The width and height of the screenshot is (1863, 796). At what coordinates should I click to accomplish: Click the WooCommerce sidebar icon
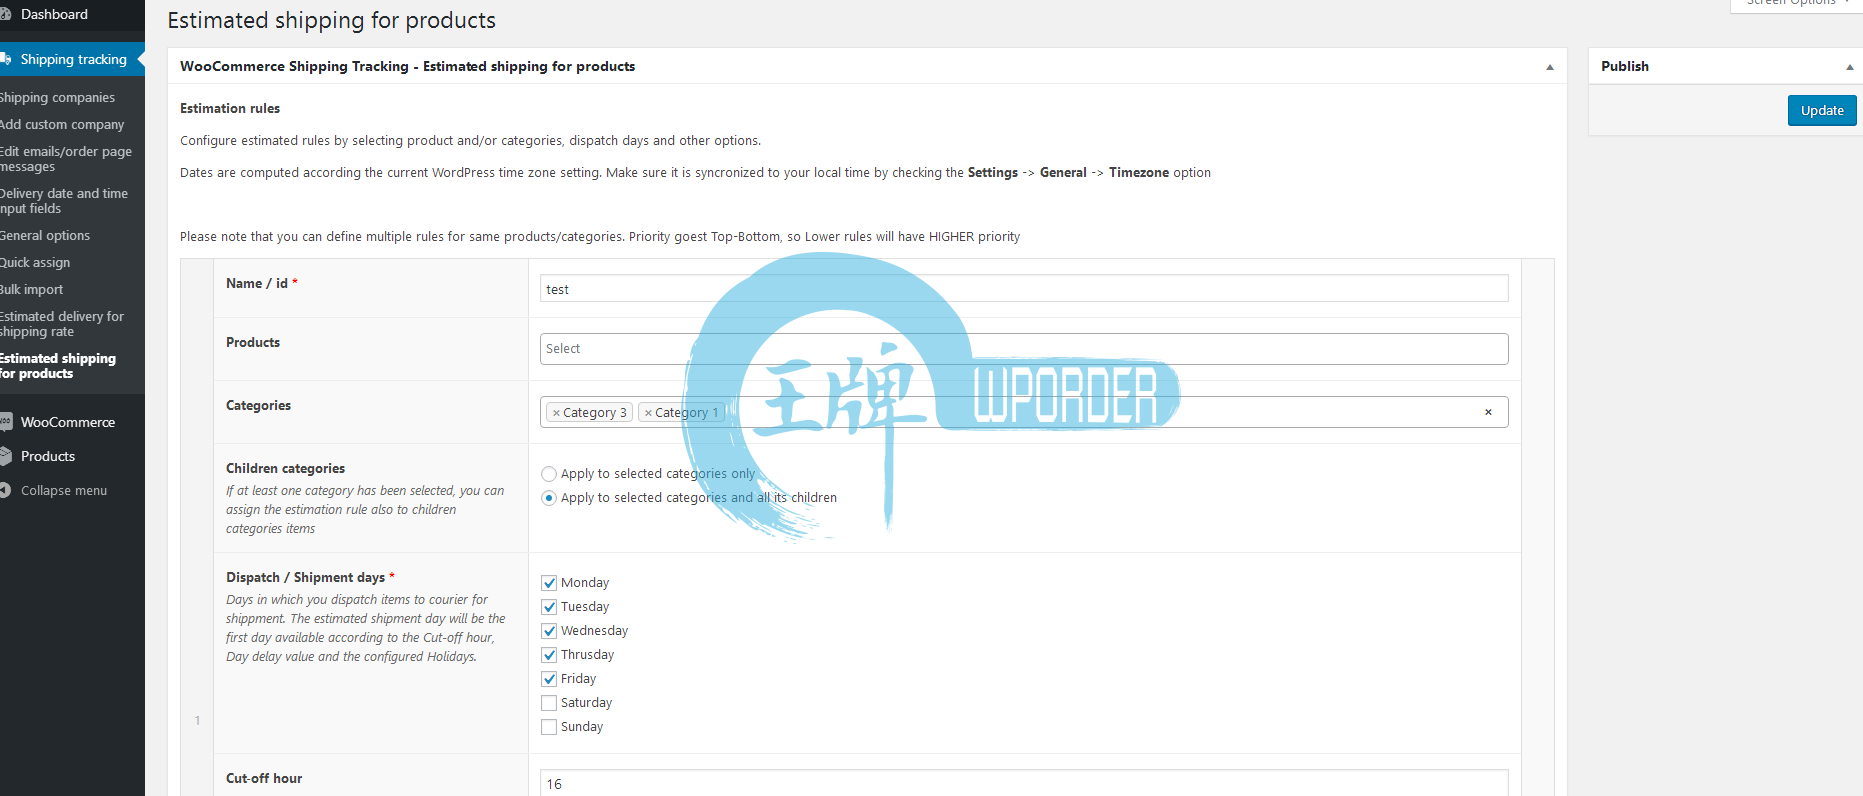pos(5,422)
